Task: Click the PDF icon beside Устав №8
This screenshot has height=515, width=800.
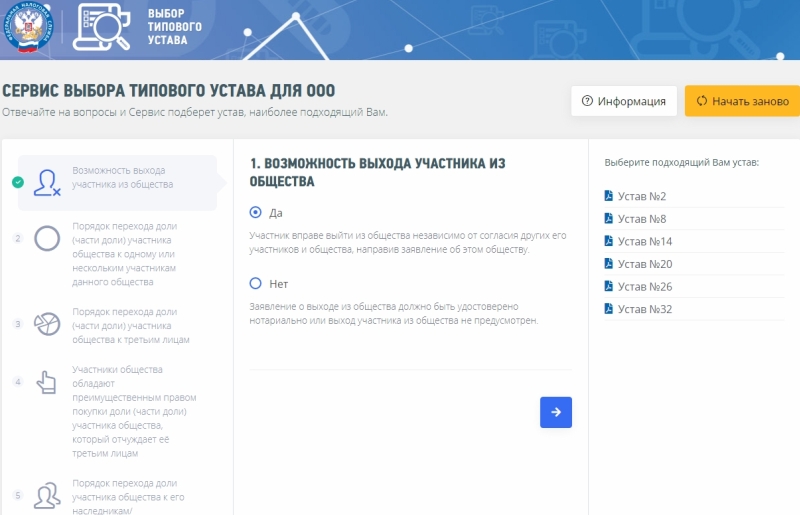Action: 608,218
